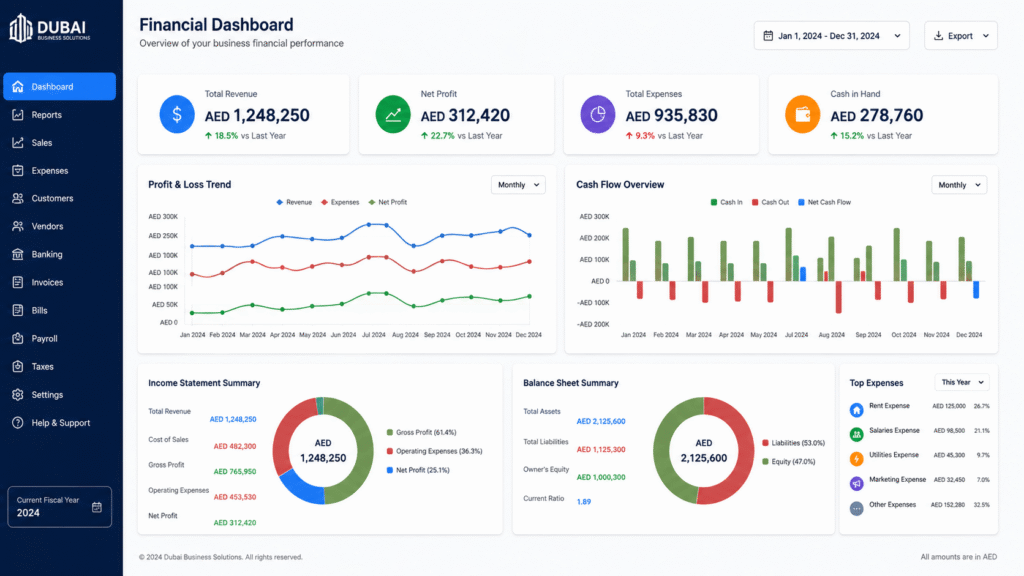Click the purple Total Expenses pie icon
The height and width of the screenshot is (576, 1024).
[x=598, y=114]
